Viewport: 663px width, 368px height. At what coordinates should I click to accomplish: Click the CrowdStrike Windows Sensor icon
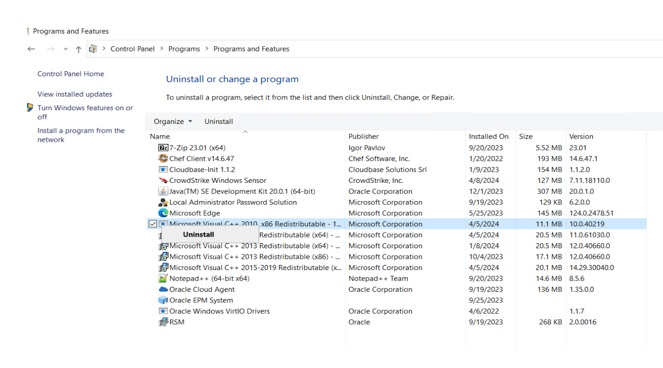(x=163, y=181)
